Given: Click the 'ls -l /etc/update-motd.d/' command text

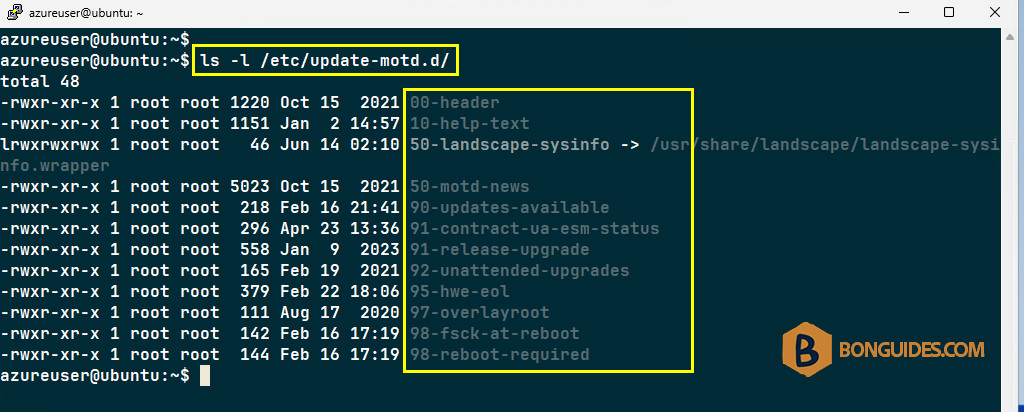Looking at the screenshot, I should coord(325,61).
